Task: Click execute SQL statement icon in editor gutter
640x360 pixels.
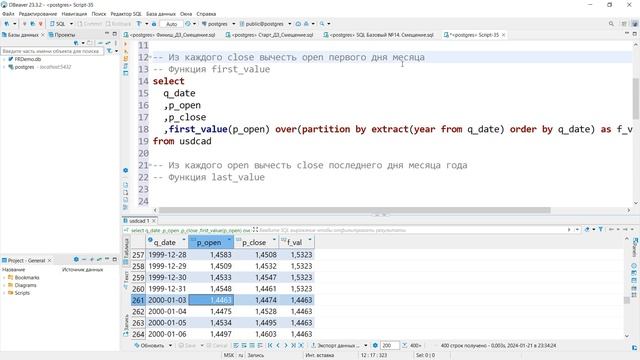Action: pyautogui.click(x=126, y=44)
